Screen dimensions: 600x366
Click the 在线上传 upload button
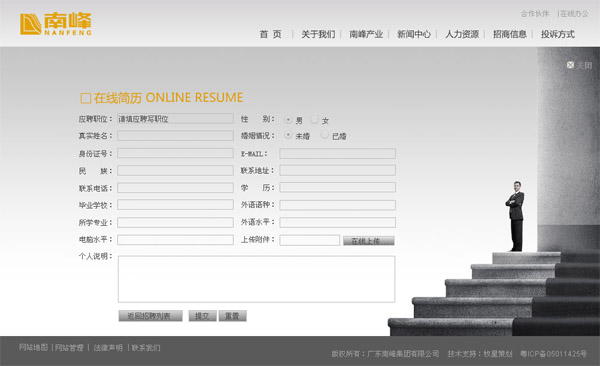[368, 241]
